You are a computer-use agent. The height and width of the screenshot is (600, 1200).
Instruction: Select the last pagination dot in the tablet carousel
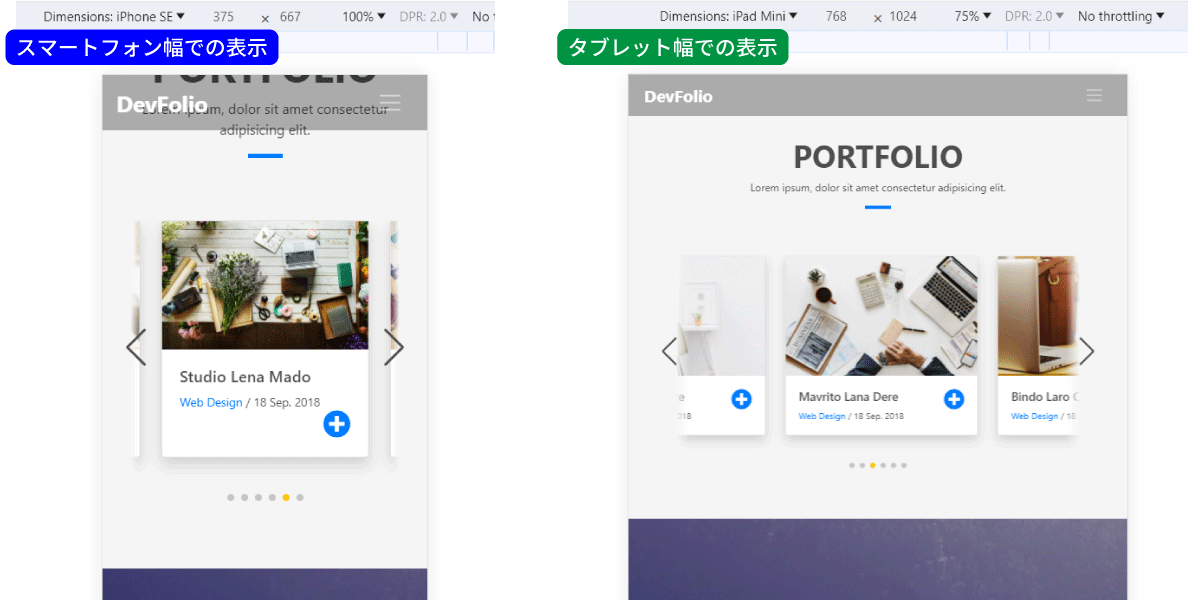pos(904,465)
